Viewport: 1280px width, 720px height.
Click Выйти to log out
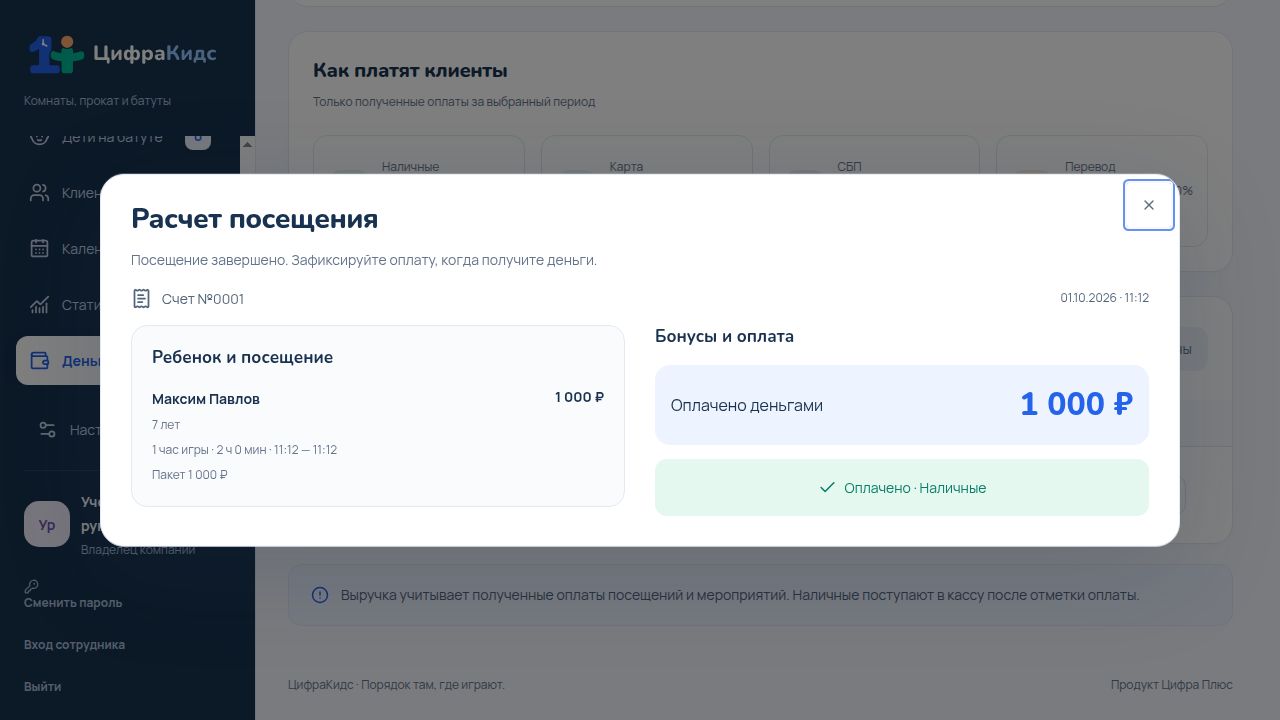(42, 687)
